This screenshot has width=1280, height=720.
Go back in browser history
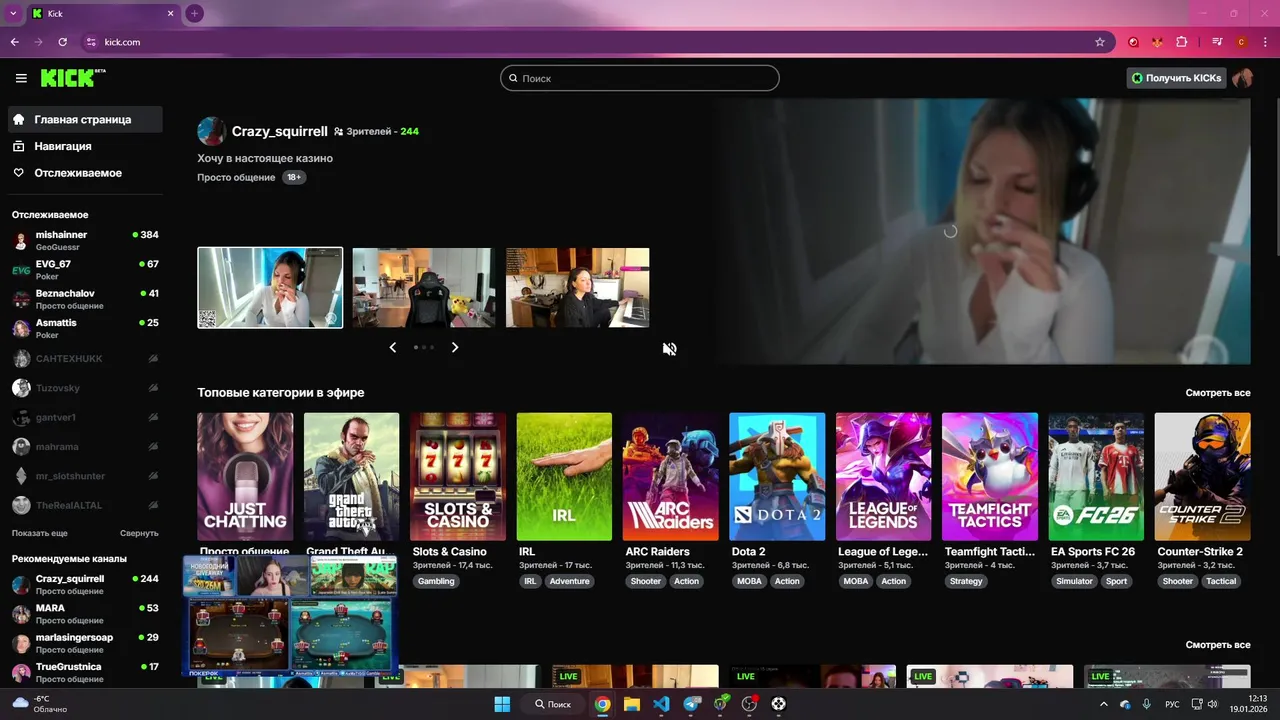coord(14,42)
